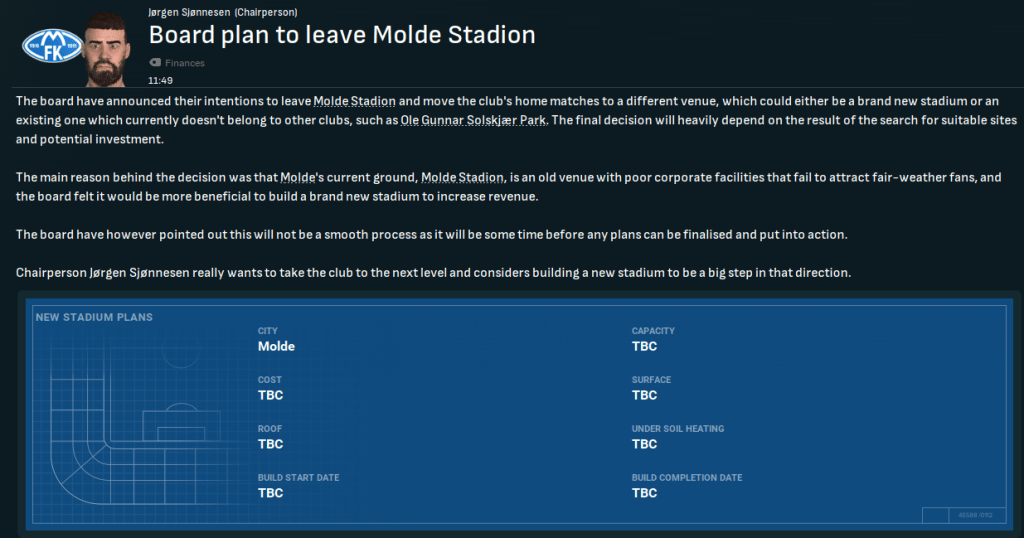Click the Under Soil Heating TBC value

pos(644,444)
